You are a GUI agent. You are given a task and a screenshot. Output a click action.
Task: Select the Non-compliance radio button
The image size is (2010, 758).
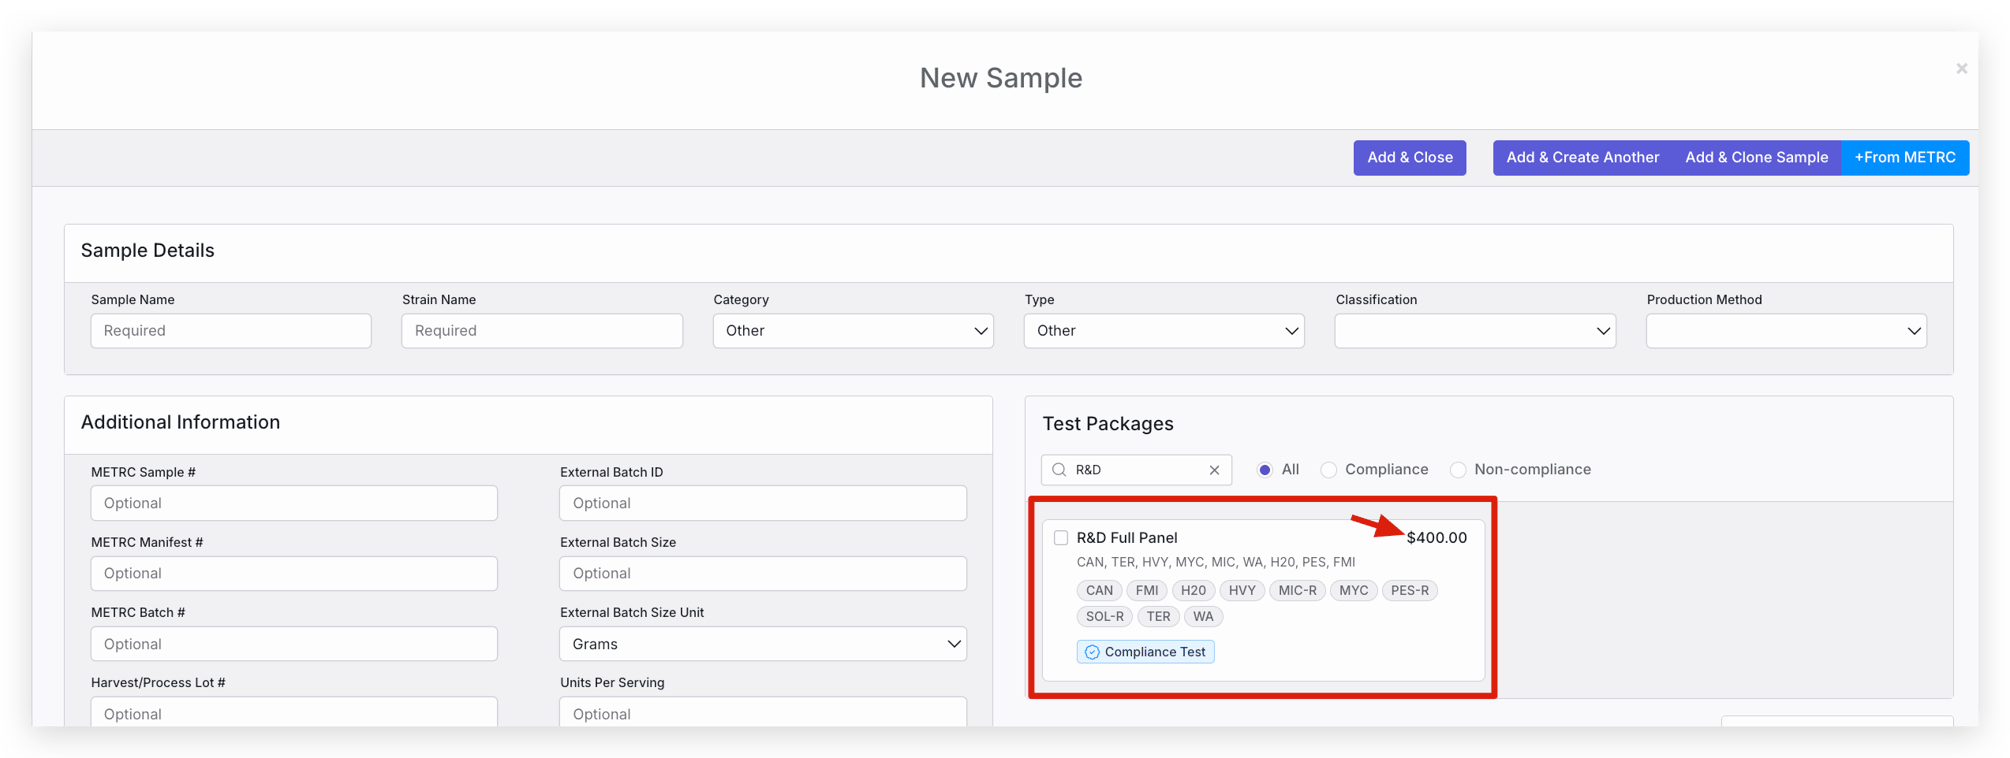tap(1458, 470)
